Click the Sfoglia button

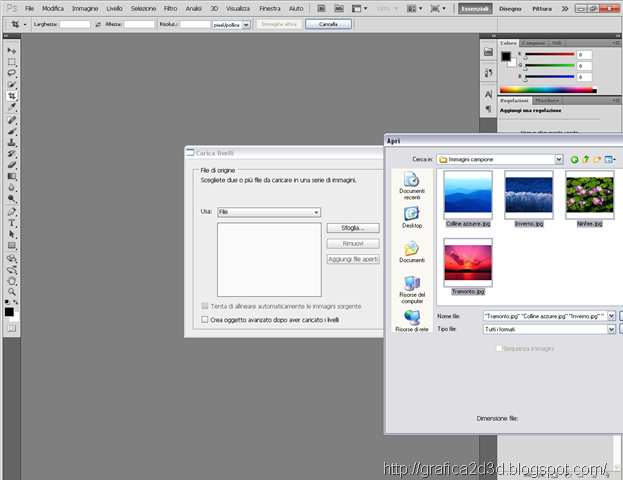pos(353,228)
